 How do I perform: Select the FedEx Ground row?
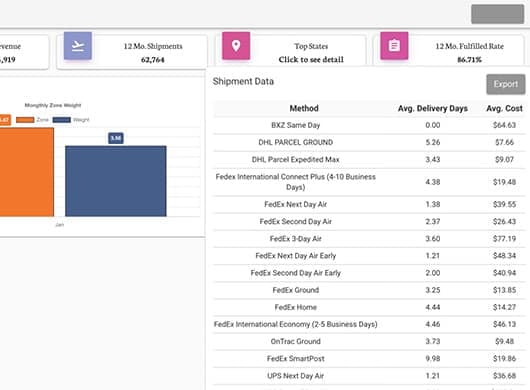coord(369,290)
